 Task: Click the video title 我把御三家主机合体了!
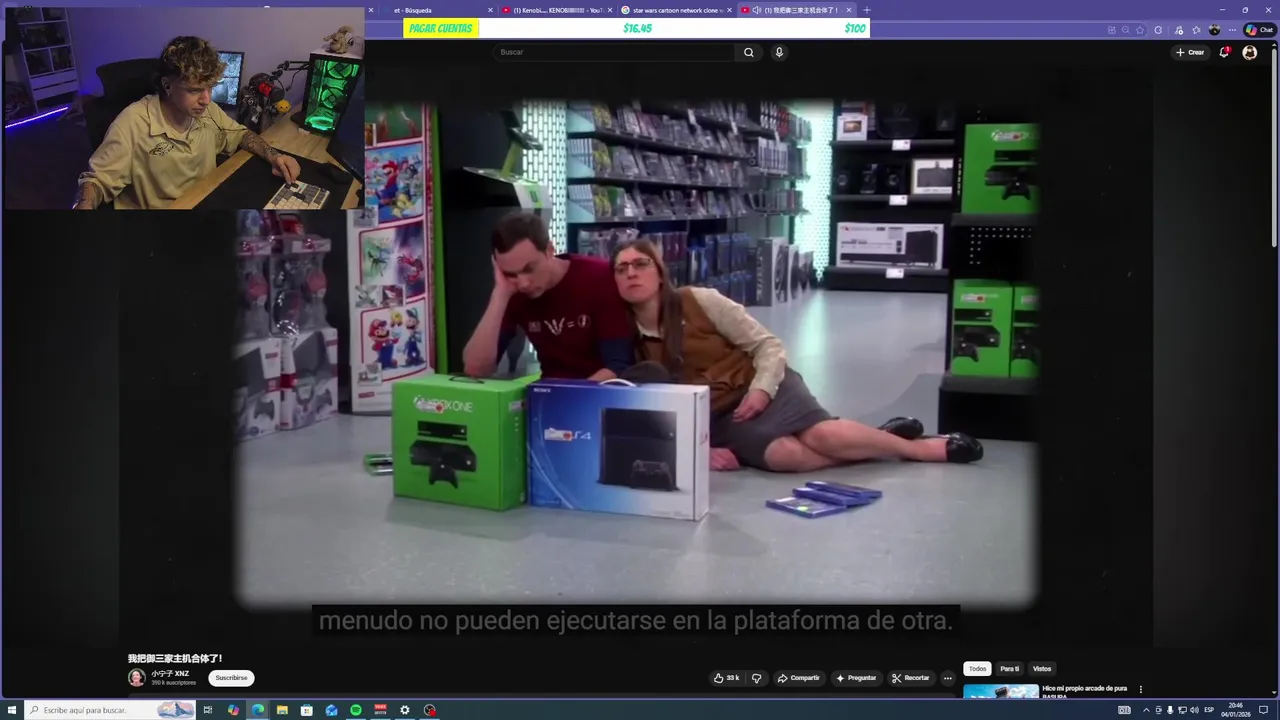coord(175,658)
